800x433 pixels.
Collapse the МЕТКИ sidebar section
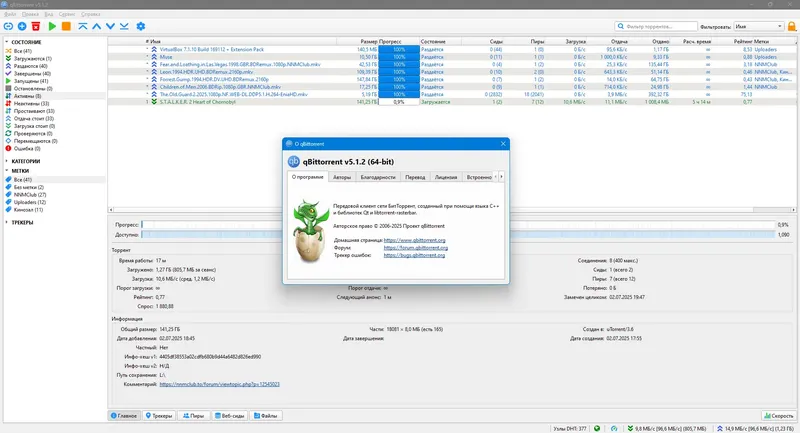[7, 171]
